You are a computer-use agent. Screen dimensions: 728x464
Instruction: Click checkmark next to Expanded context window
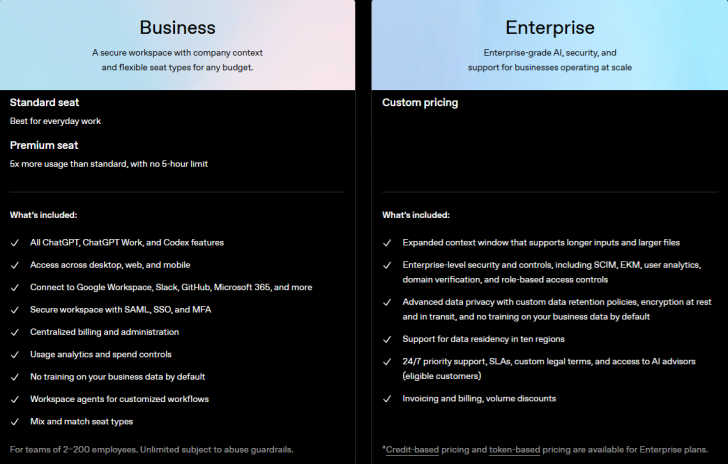click(x=387, y=243)
